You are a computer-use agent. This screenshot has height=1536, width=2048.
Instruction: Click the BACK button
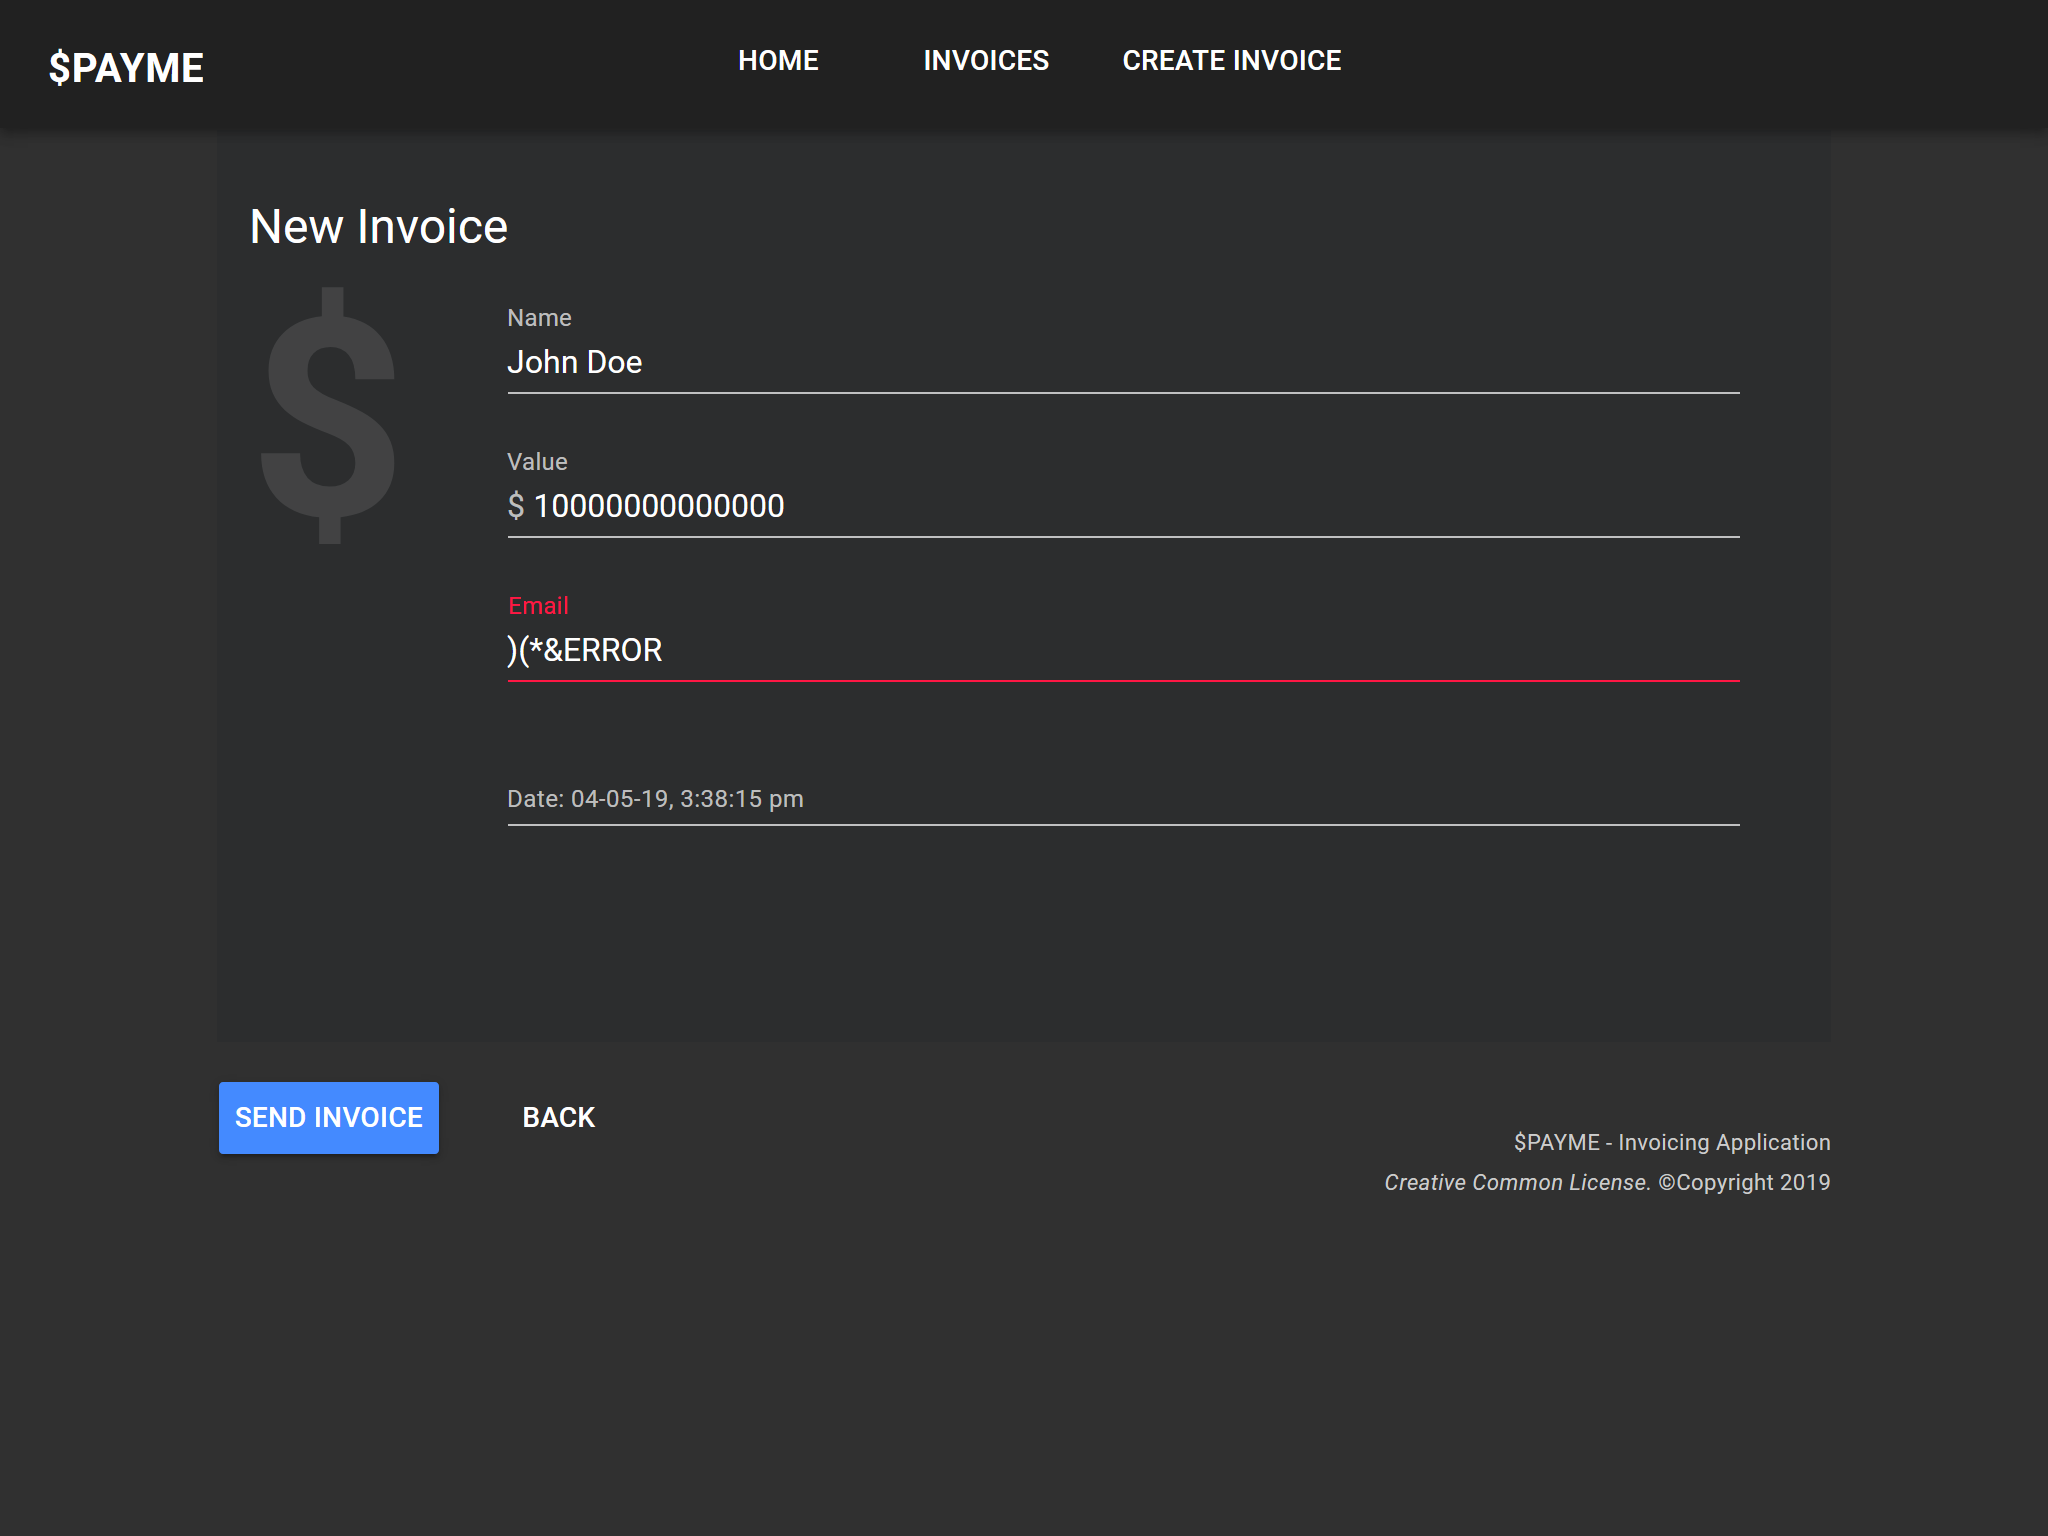click(558, 1117)
